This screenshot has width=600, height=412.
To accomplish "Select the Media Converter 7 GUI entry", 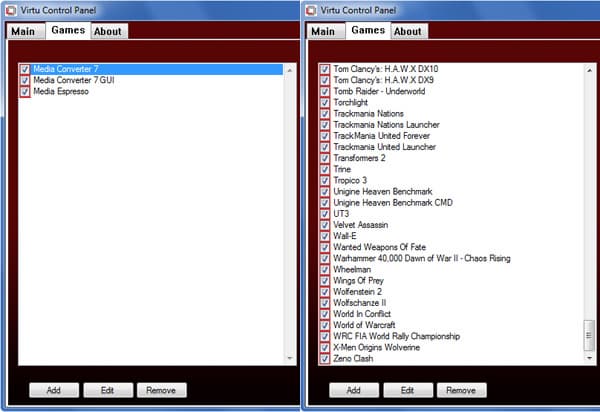I will coord(74,80).
